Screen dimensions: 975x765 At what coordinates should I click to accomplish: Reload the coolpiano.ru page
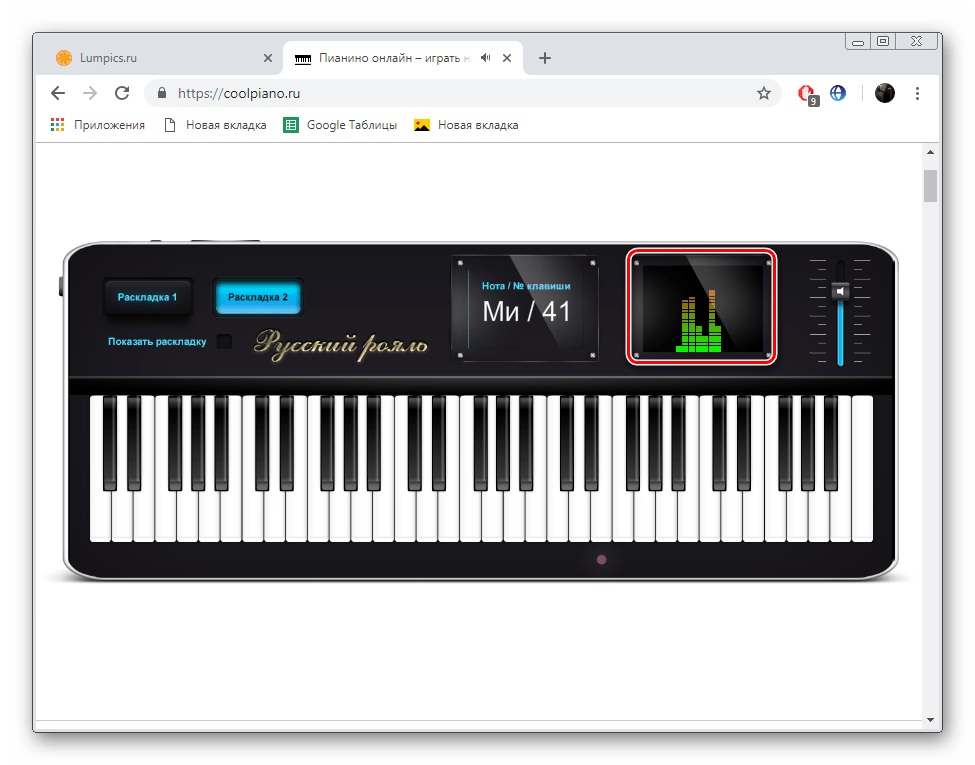tap(122, 93)
